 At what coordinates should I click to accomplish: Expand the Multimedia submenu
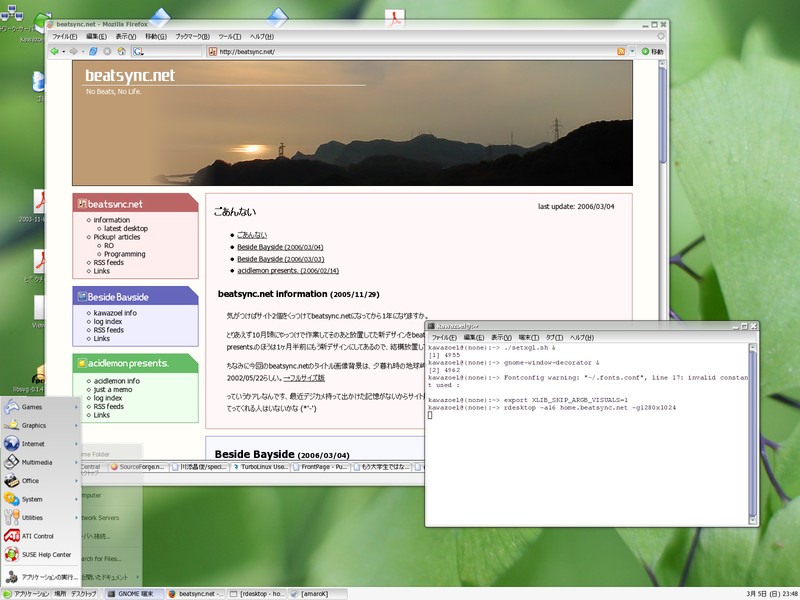coord(40,462)
